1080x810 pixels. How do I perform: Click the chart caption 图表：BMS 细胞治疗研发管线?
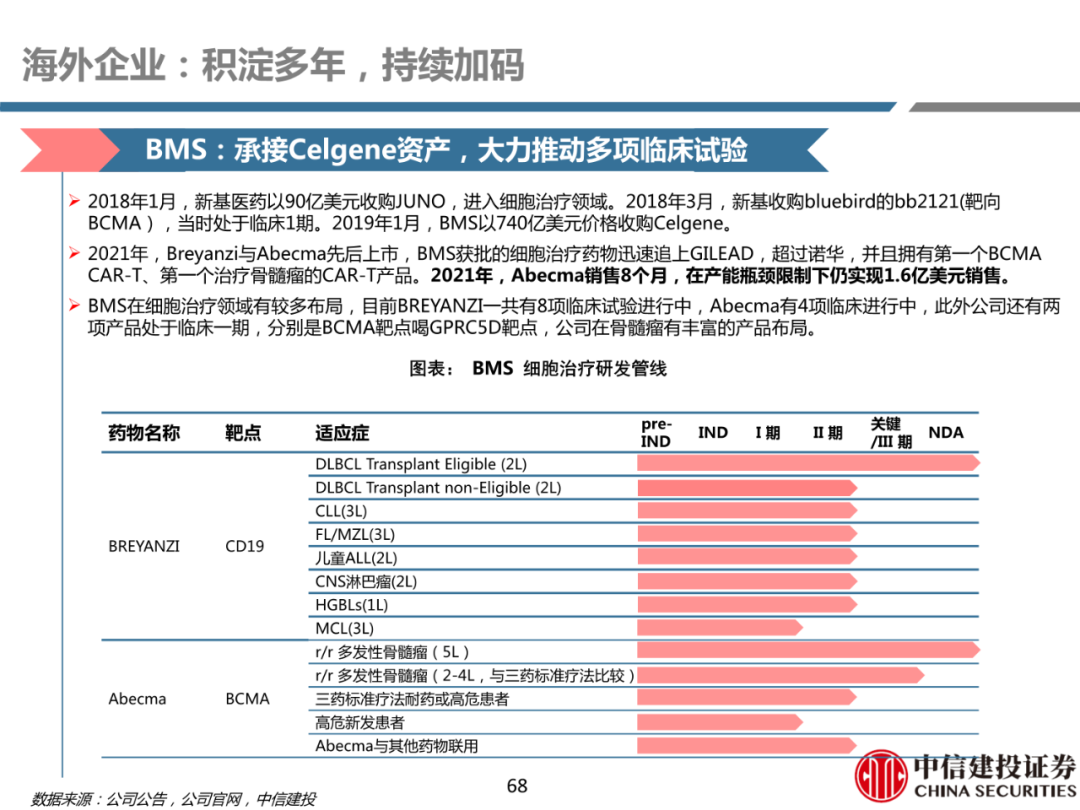[x=538, y=368]
